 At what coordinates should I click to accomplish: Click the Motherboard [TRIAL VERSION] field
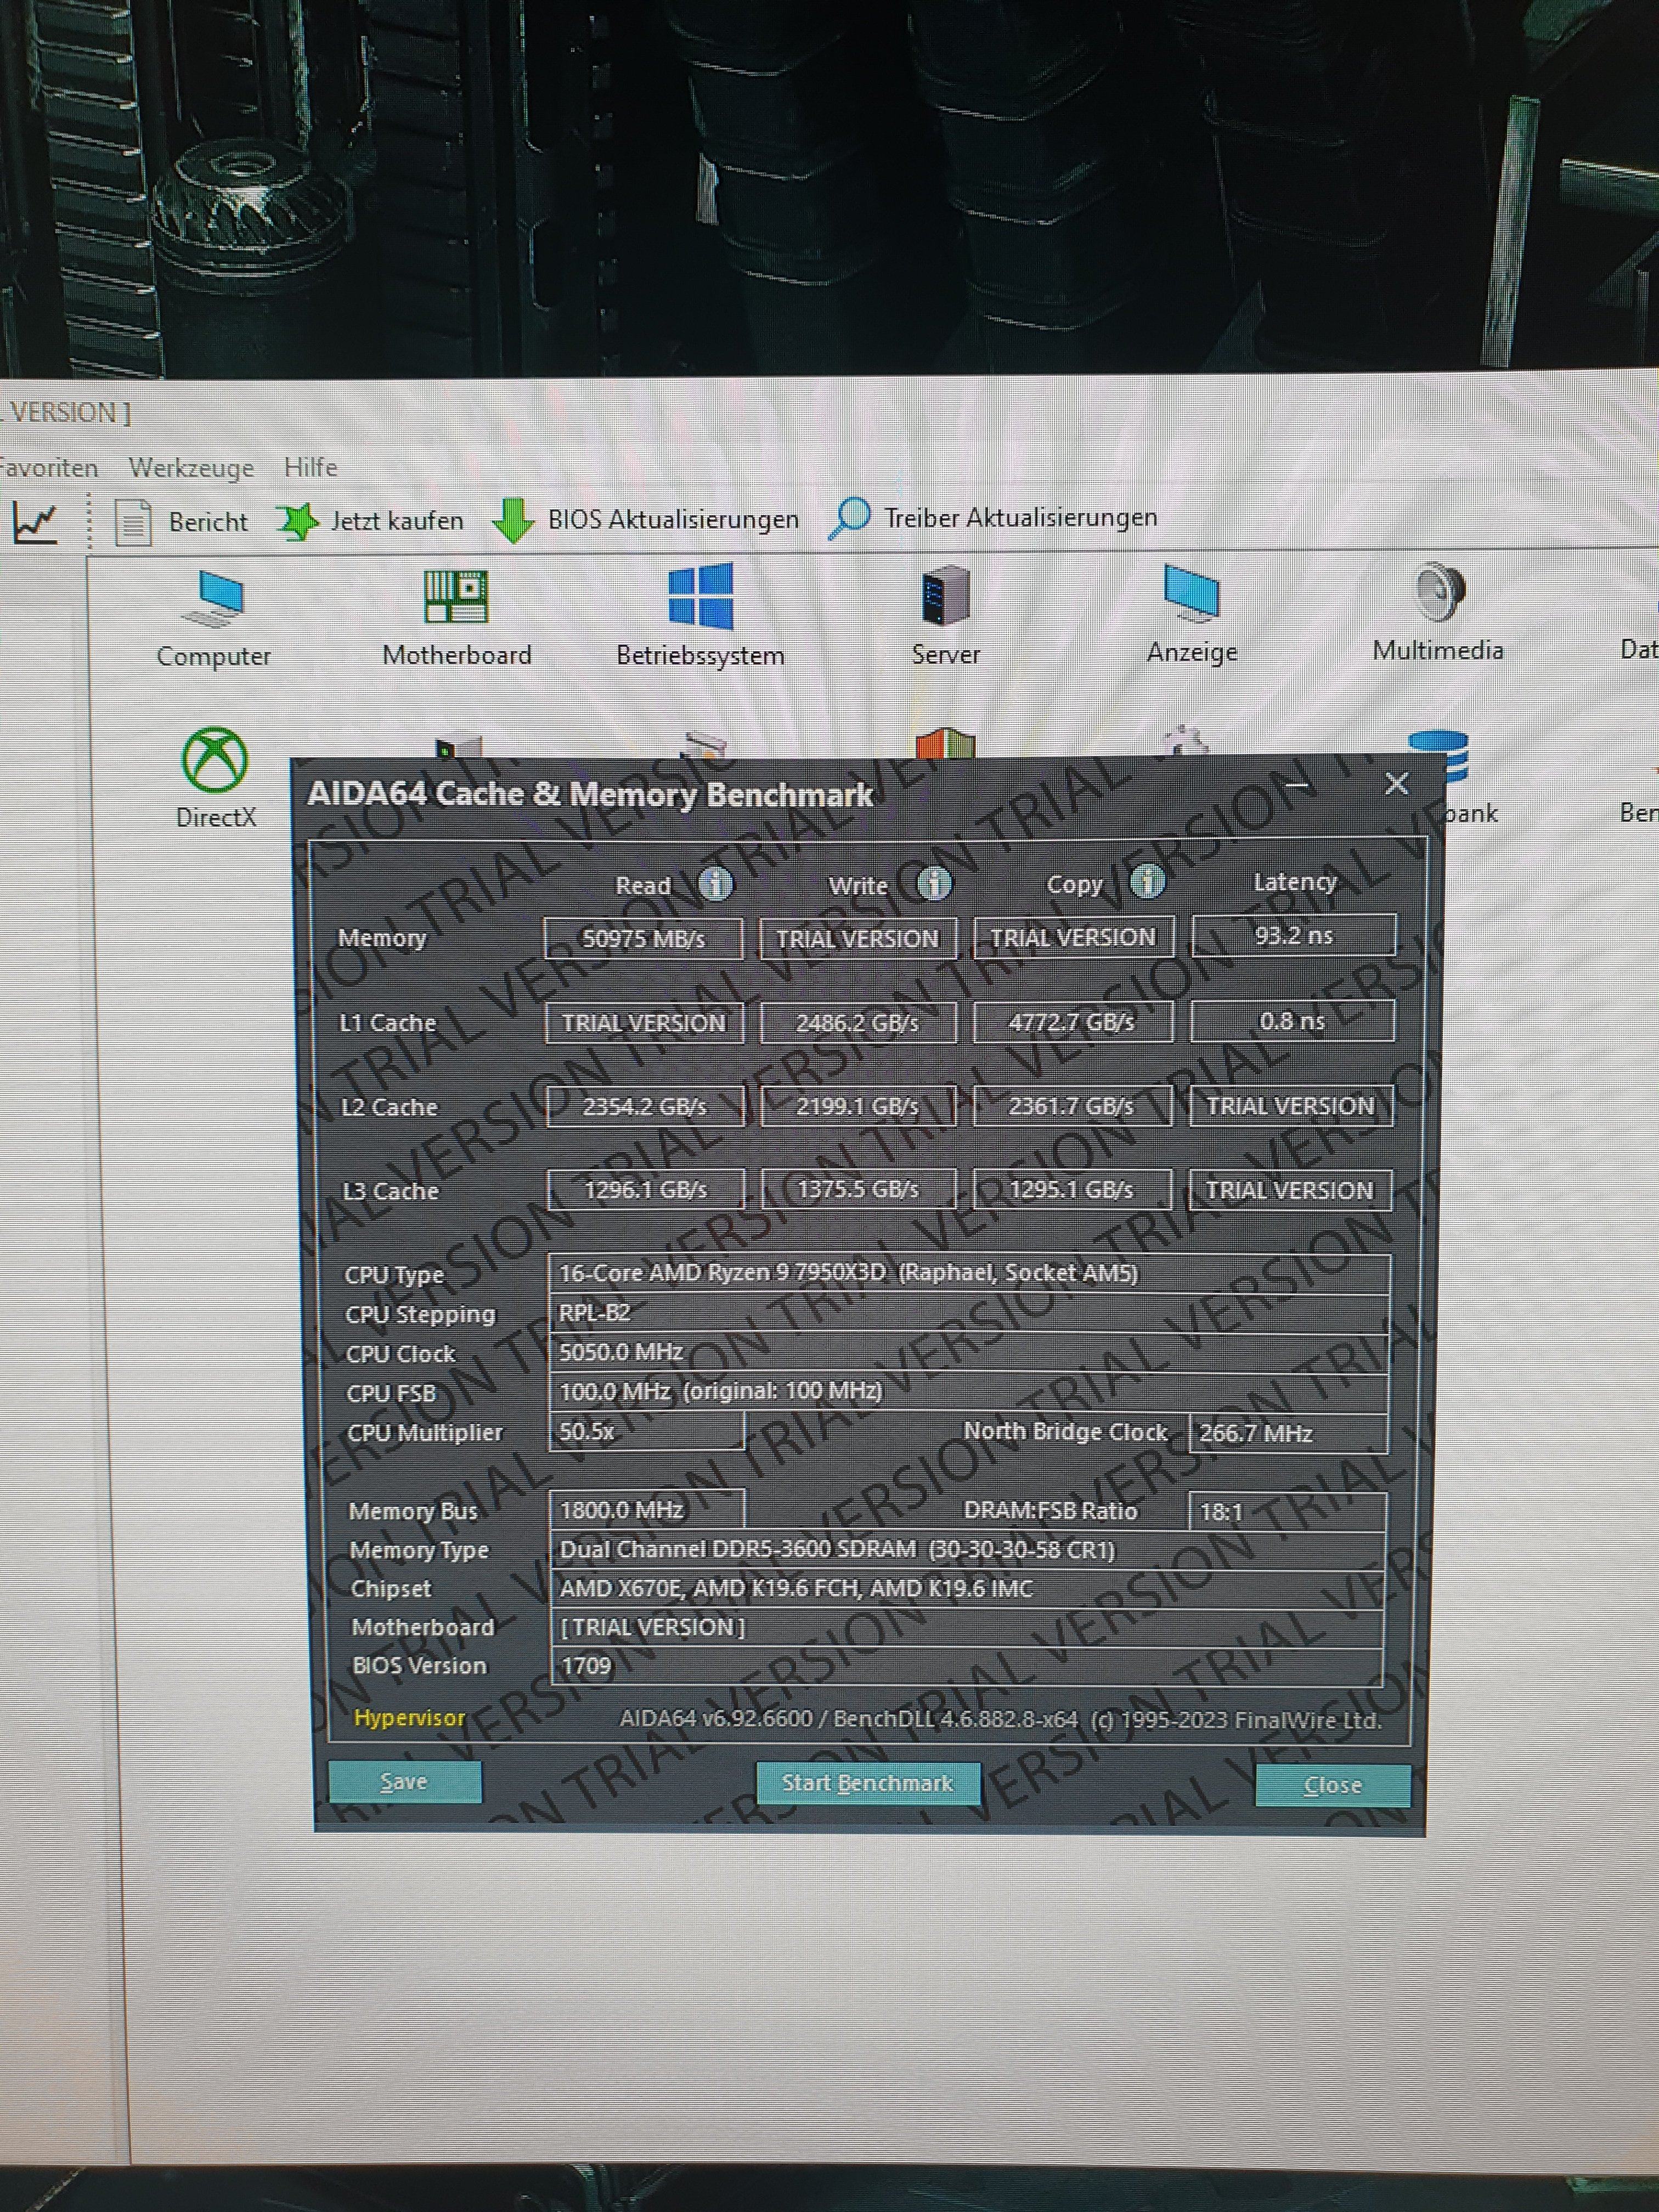tap(967, 1627)
